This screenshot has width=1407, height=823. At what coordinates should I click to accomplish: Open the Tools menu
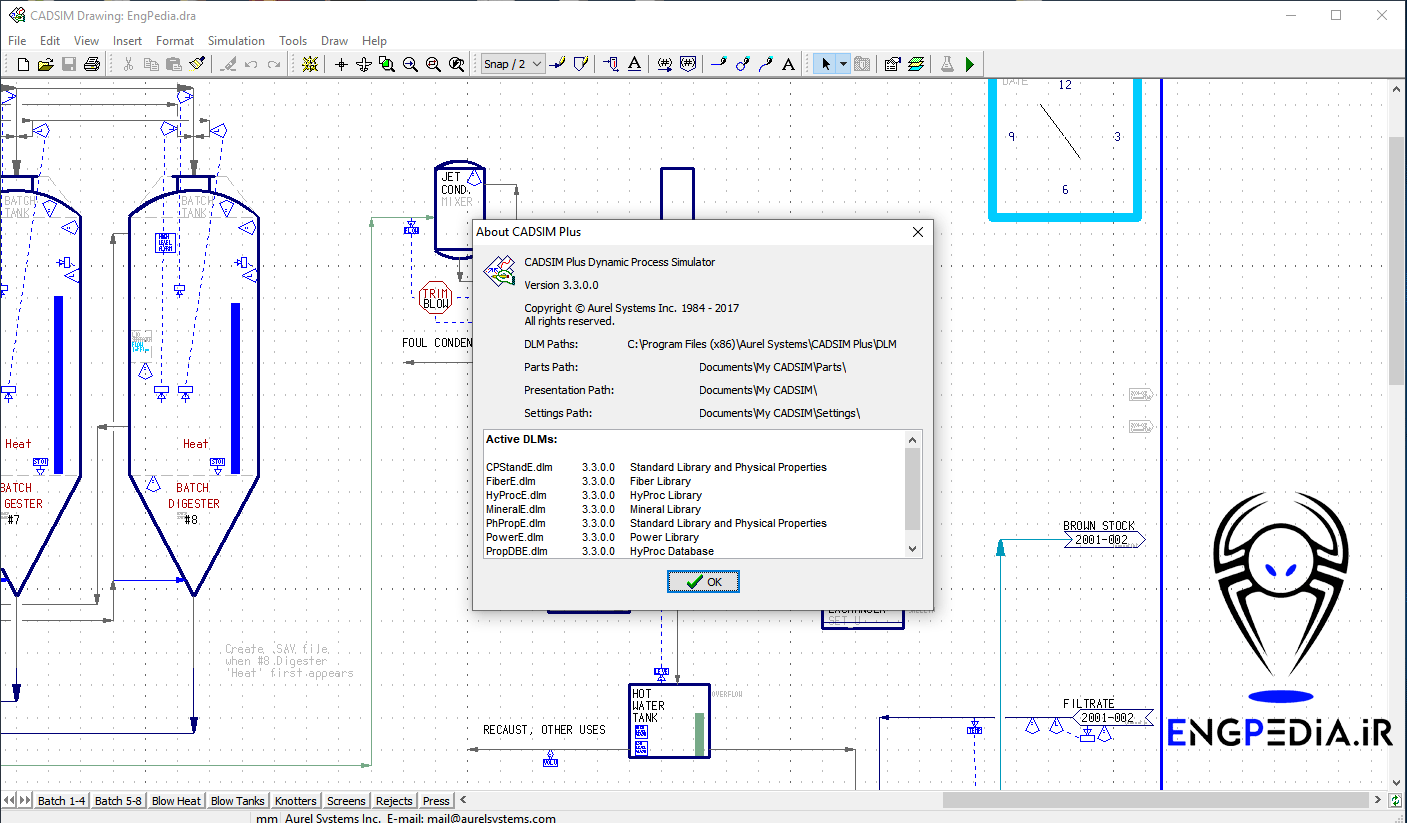[x=293, y=41]
